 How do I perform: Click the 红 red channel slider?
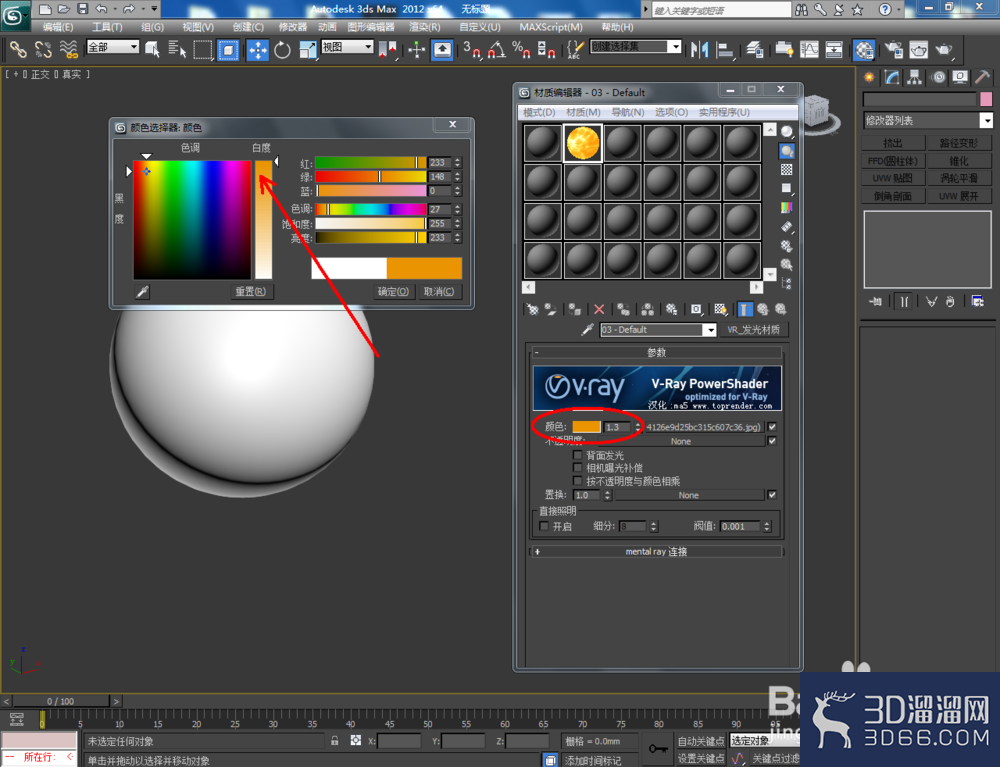[x=371, y=163]
